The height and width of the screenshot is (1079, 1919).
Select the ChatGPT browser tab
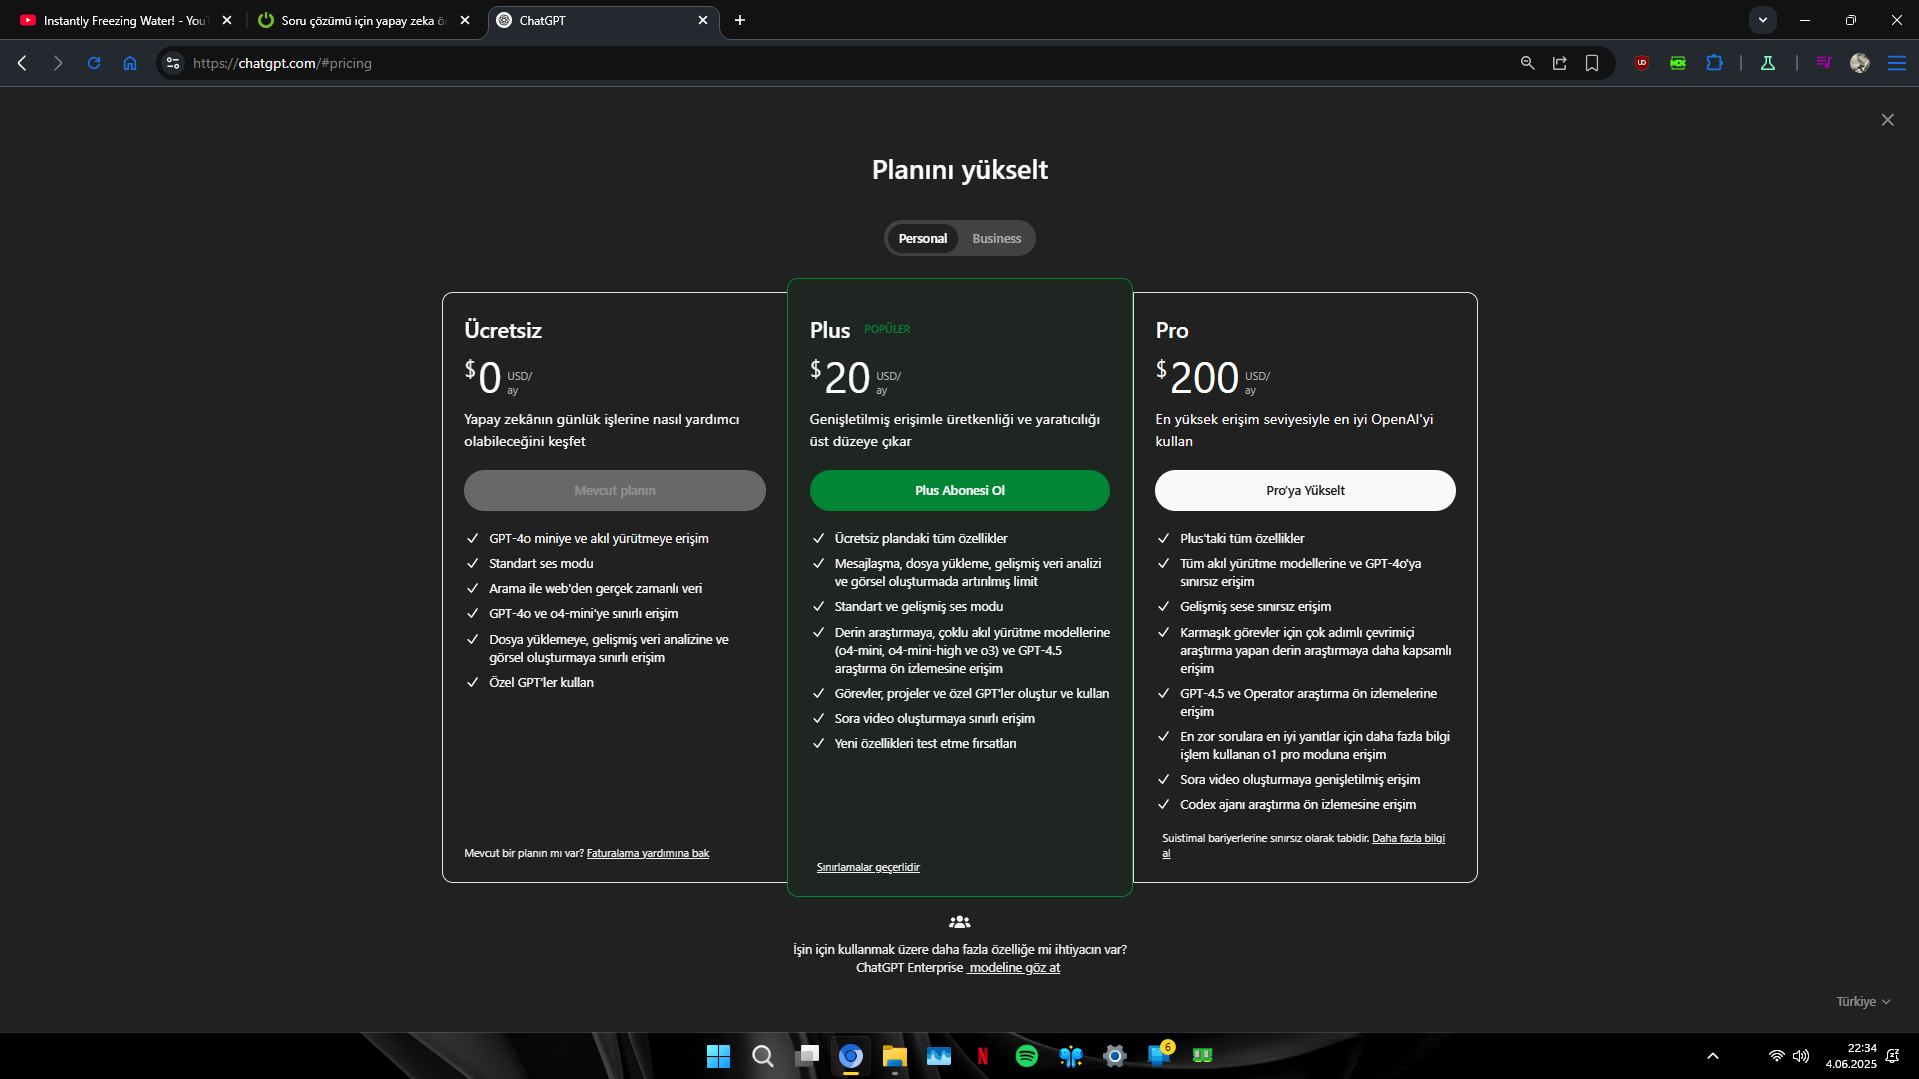click(603, 20)
